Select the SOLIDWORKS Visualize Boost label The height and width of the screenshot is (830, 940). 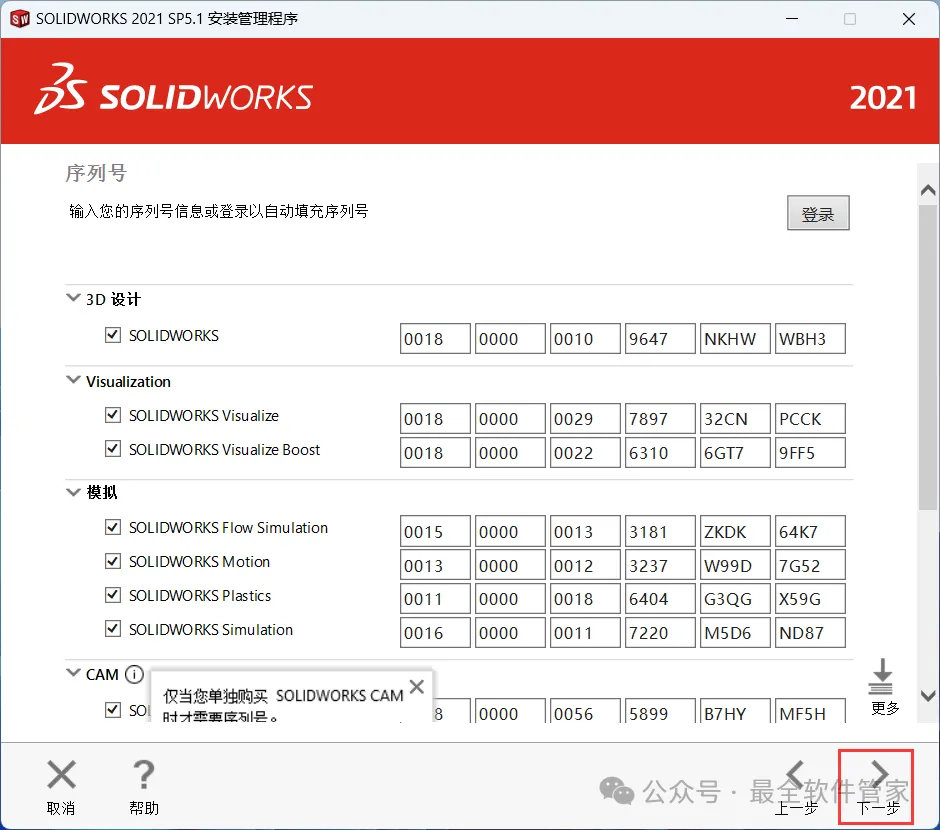[224, 449]
